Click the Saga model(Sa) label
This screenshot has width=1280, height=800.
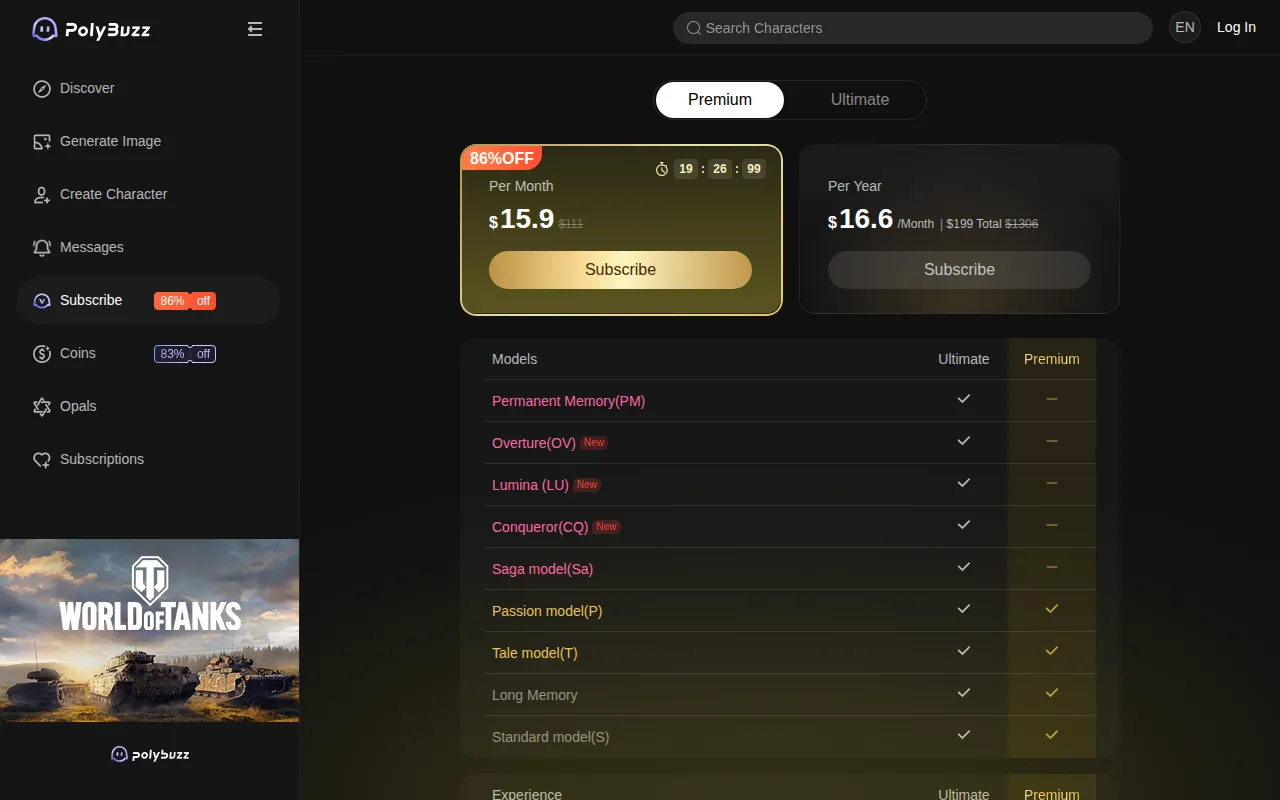pyautogui.click(x=543, y=569)
